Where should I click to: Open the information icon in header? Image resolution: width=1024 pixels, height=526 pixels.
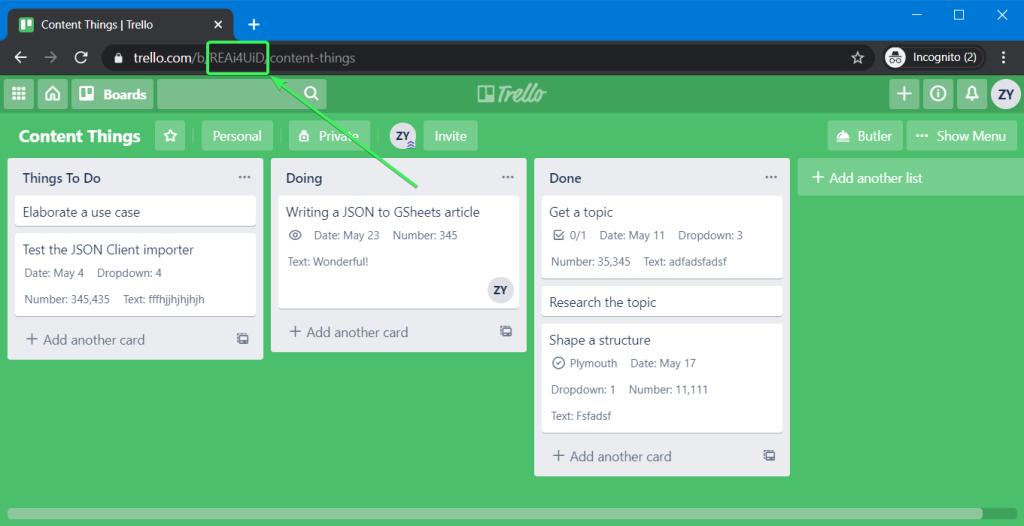[x=938, y=94]
